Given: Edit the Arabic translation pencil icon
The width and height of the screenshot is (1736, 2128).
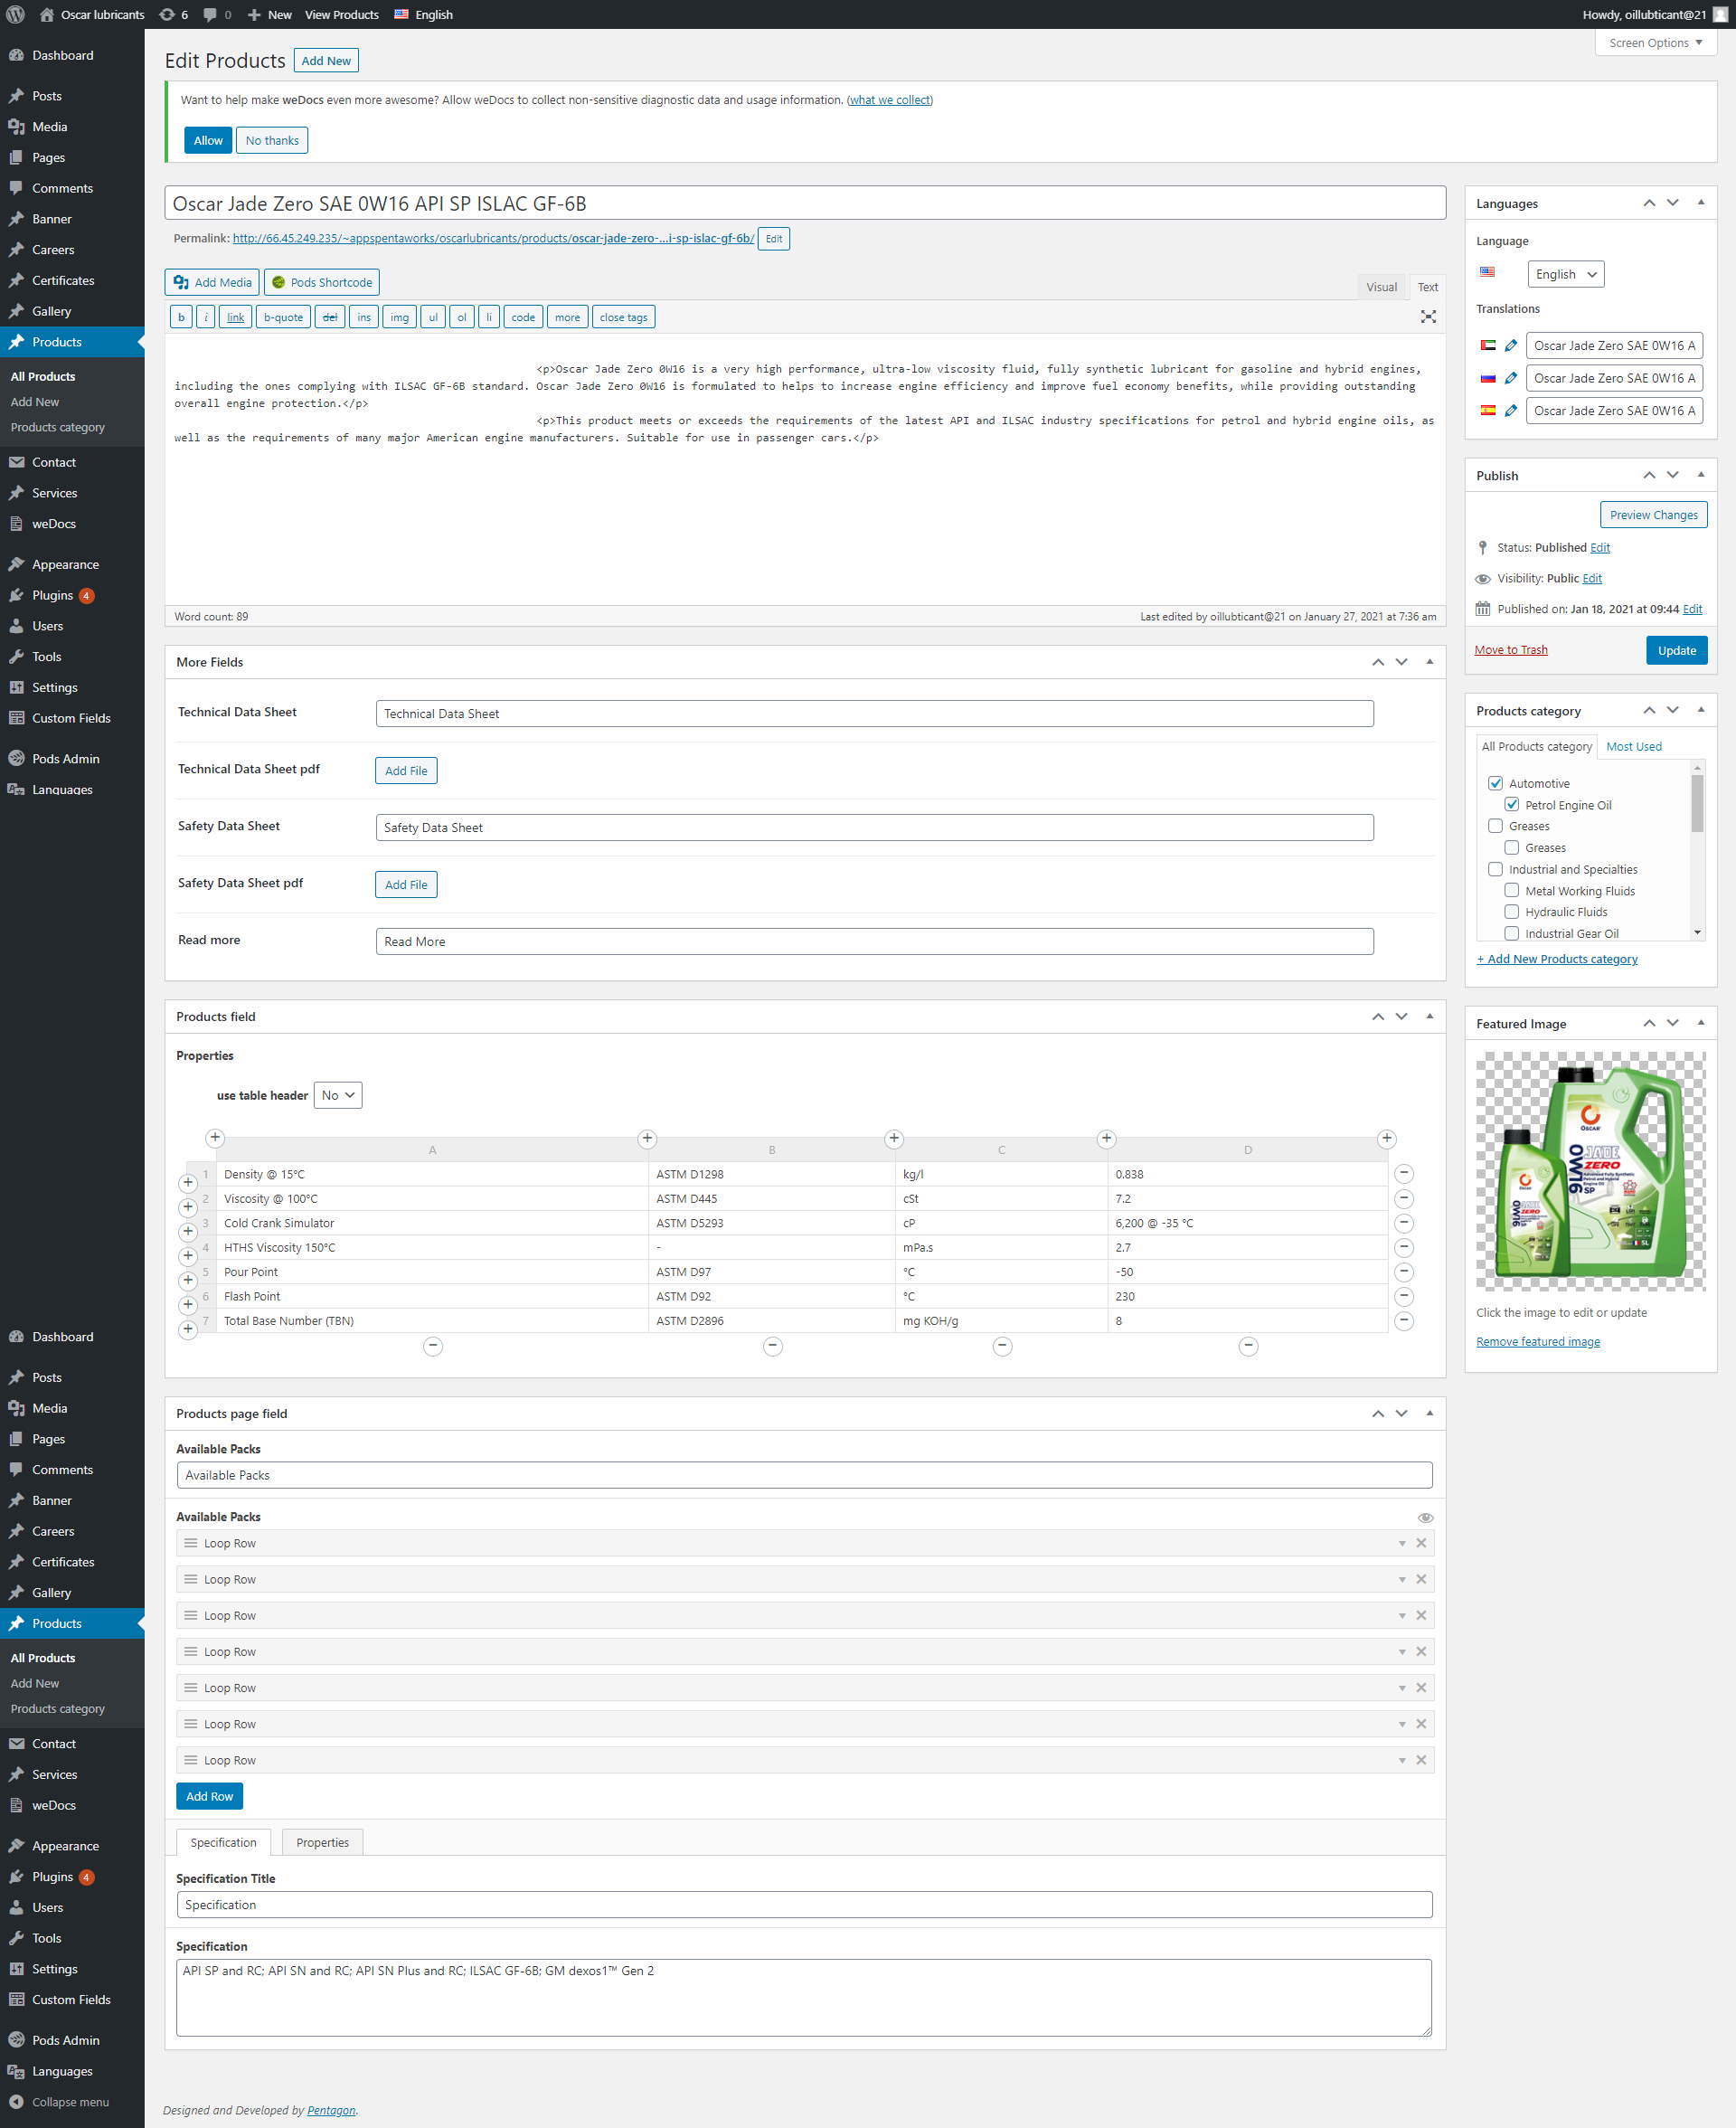Looking at the screenshot, I should pyautogui.click(x=1511, y=346).
